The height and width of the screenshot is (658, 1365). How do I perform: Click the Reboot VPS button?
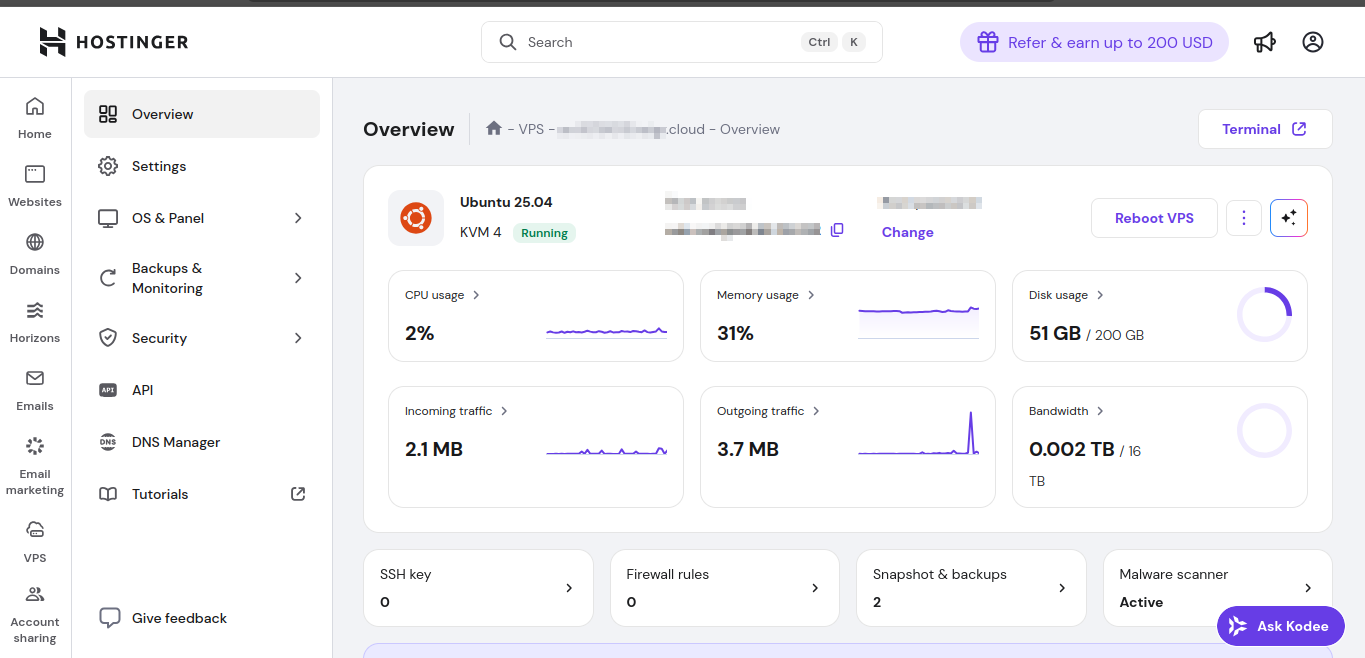pyautogui.click(x=1154, y=218)
